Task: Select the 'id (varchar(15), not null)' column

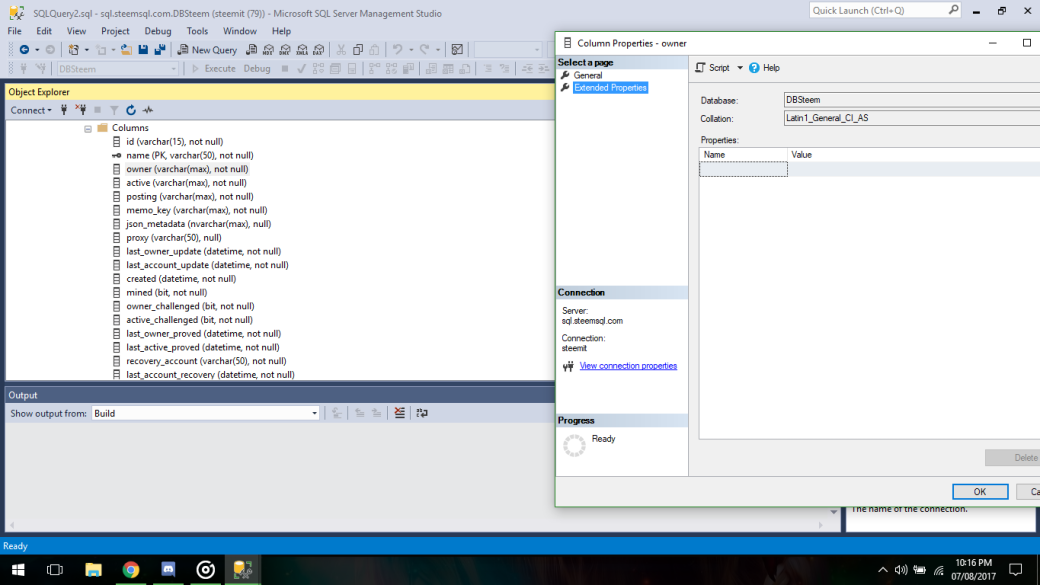Action: tap(174, 142)
